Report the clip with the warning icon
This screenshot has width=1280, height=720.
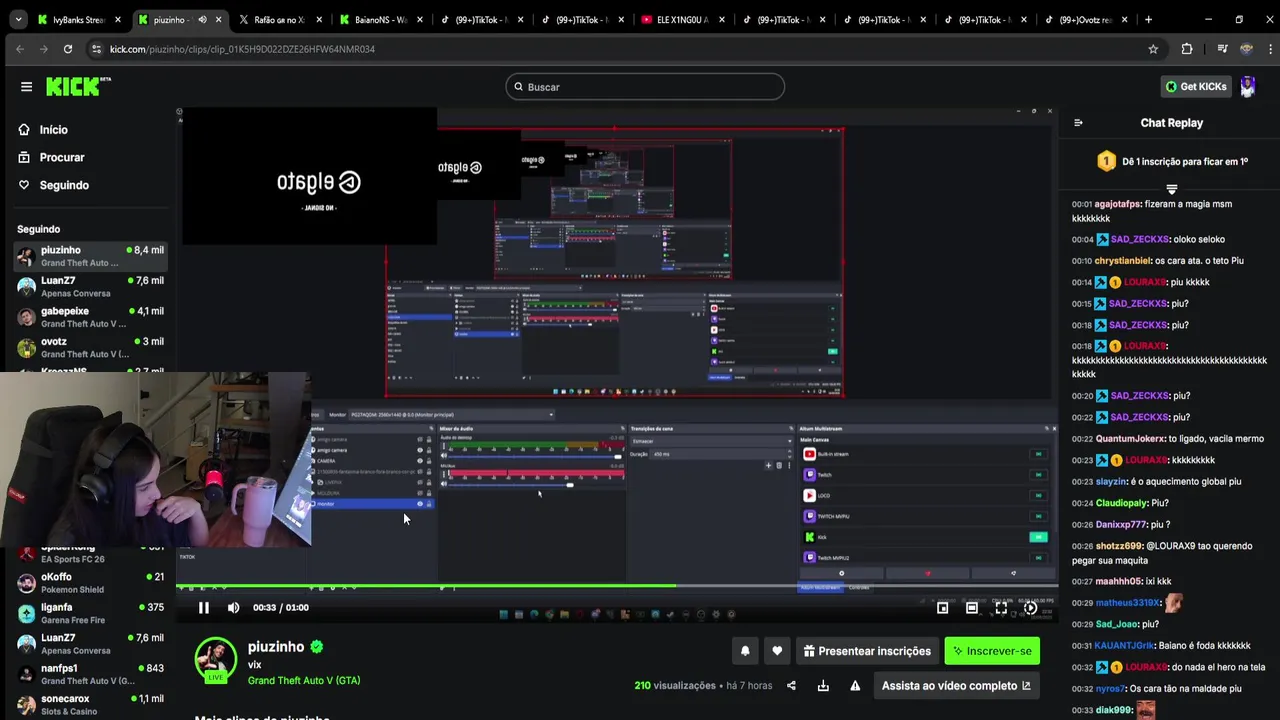[855, 686]
